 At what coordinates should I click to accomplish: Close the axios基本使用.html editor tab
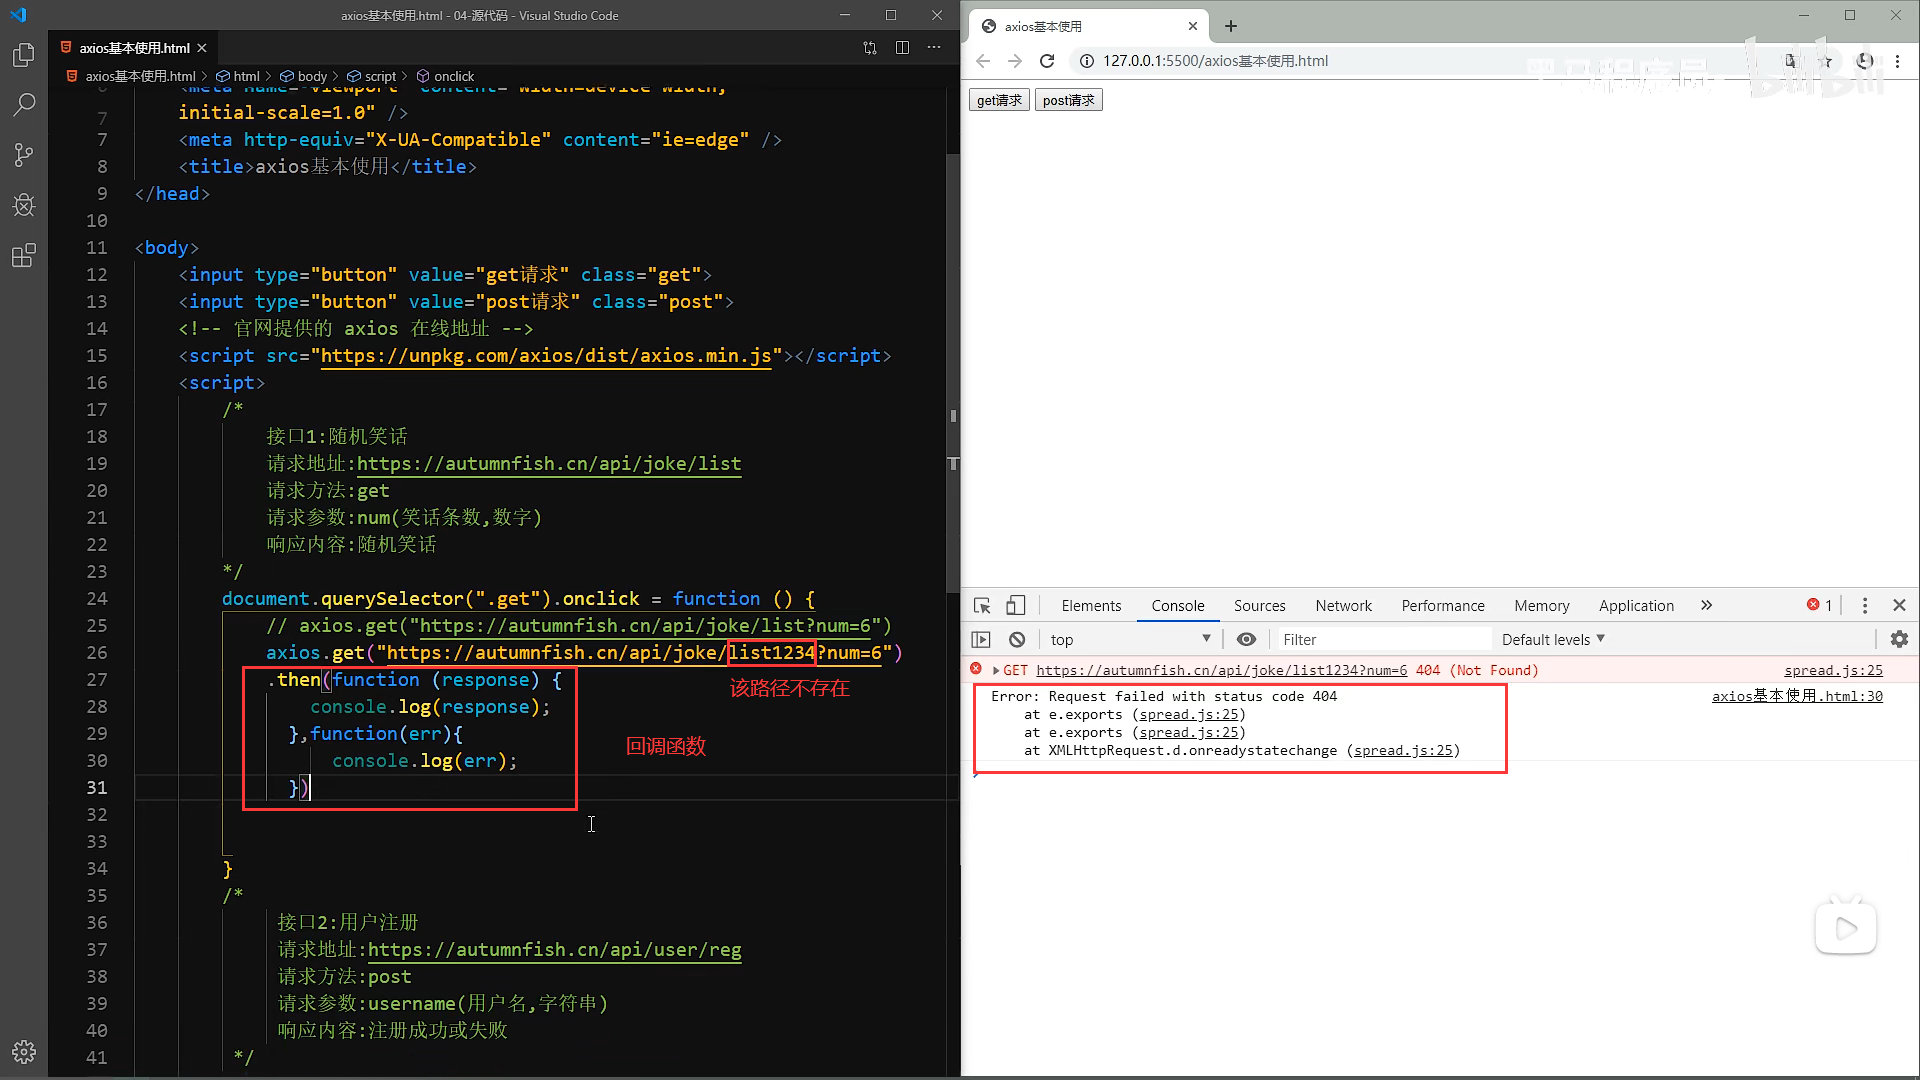pos(202,48)
